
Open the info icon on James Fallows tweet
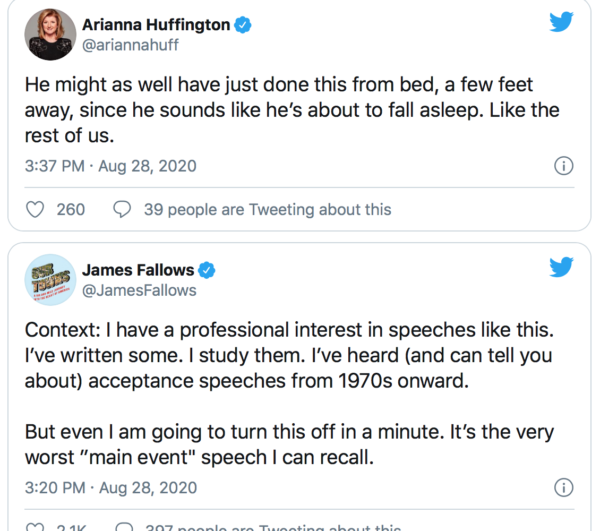(x=563, y=487)
